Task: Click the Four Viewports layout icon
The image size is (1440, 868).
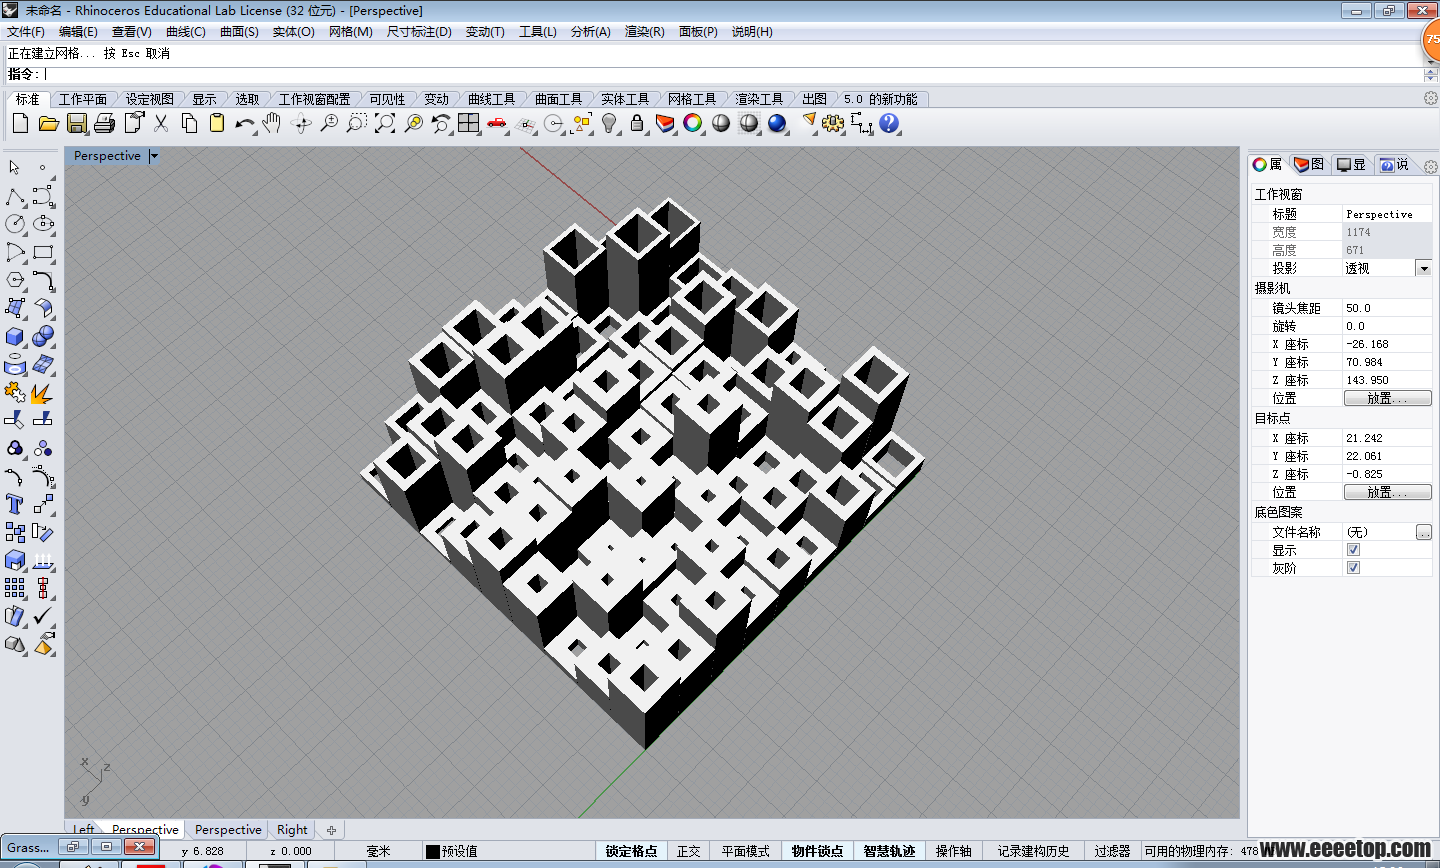Action: tap(469, 123)
